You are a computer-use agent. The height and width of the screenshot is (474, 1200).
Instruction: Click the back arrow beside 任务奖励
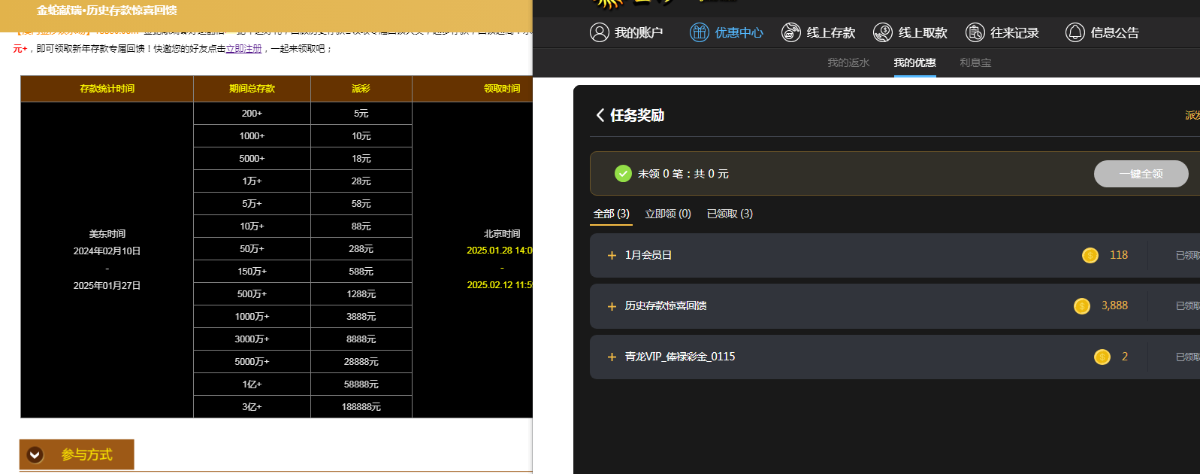600,115
